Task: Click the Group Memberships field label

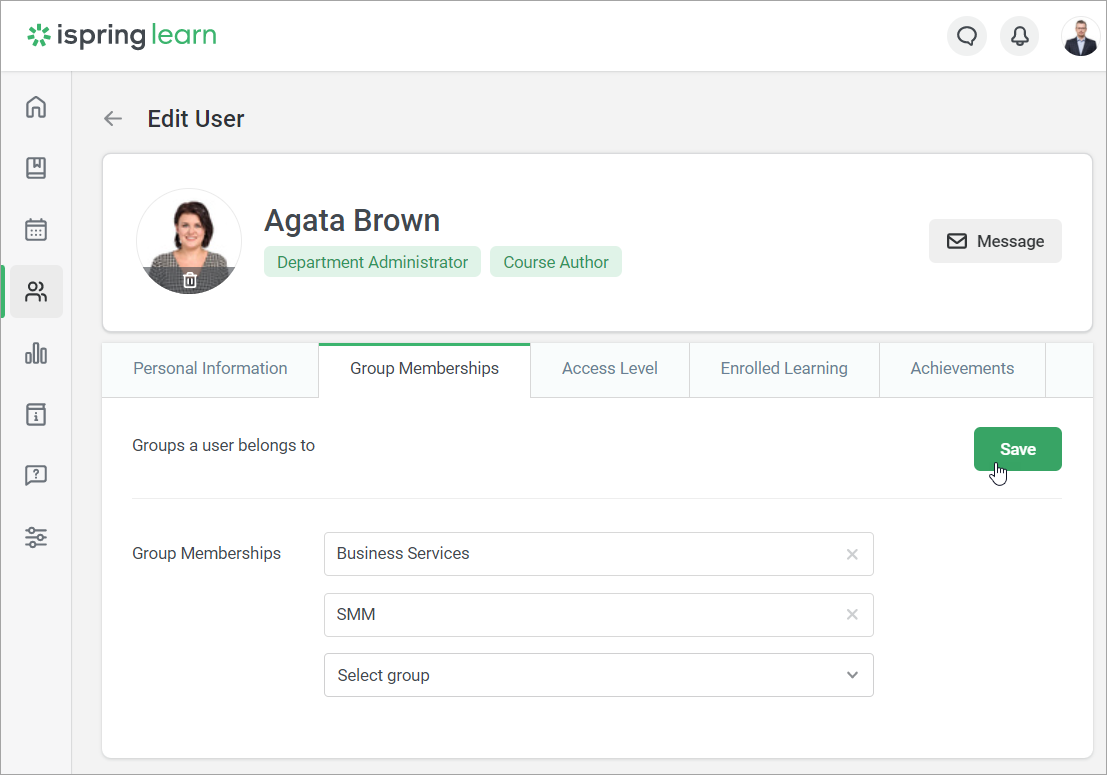Action: [x=206, y=553]
